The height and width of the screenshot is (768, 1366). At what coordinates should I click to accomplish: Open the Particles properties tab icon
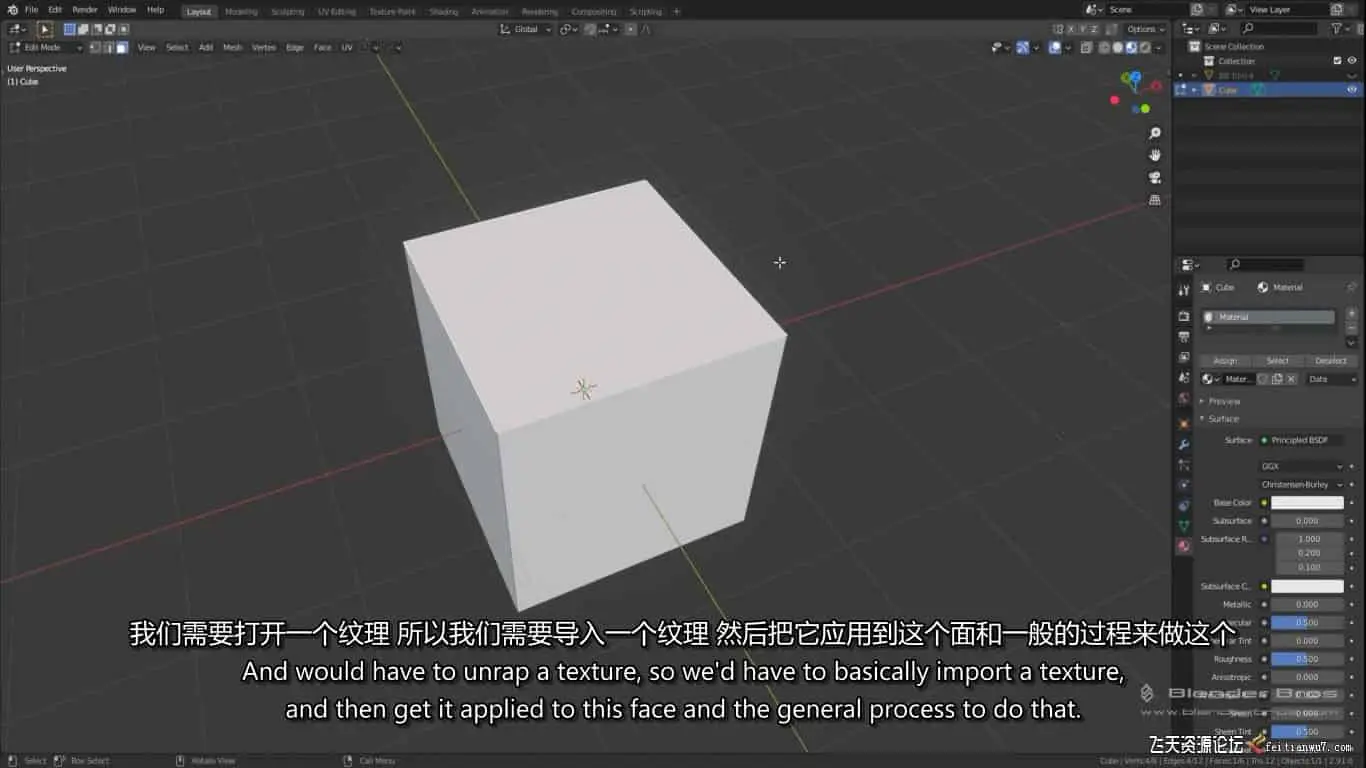(x=1184, y=466)
